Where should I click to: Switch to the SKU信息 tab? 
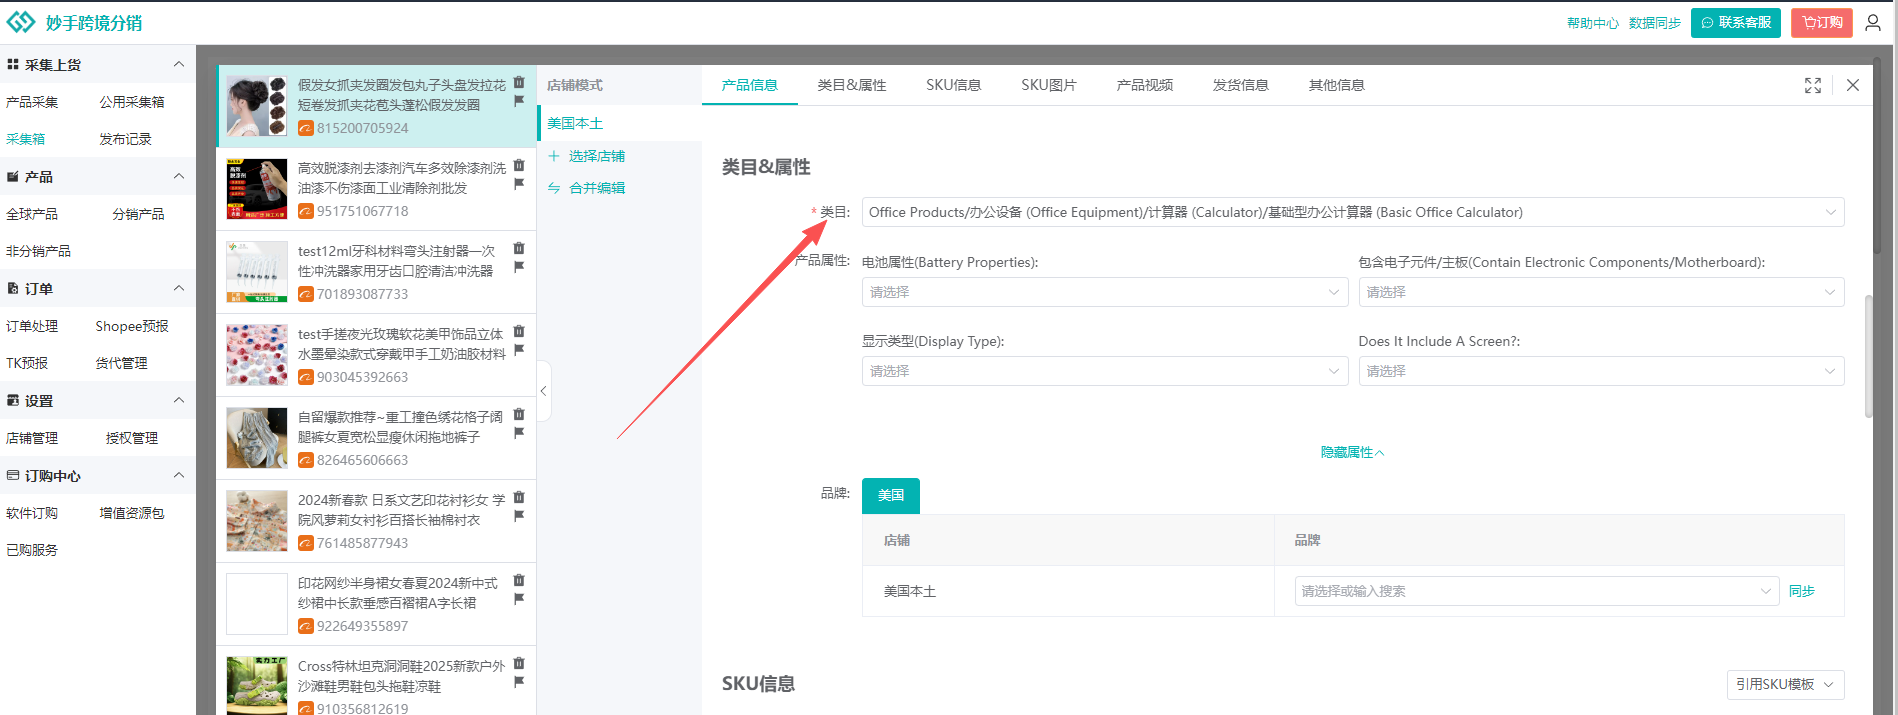953,85
